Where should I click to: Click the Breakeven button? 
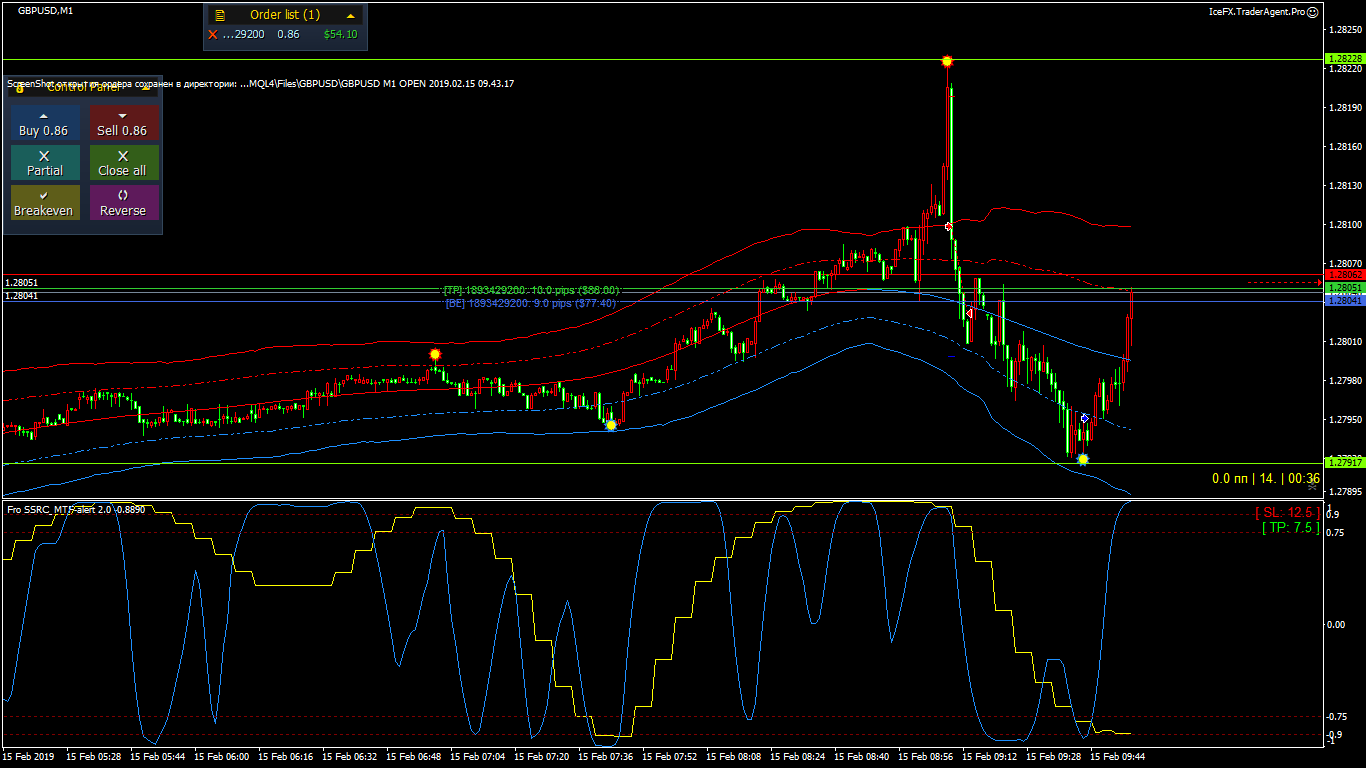(44, 203)
